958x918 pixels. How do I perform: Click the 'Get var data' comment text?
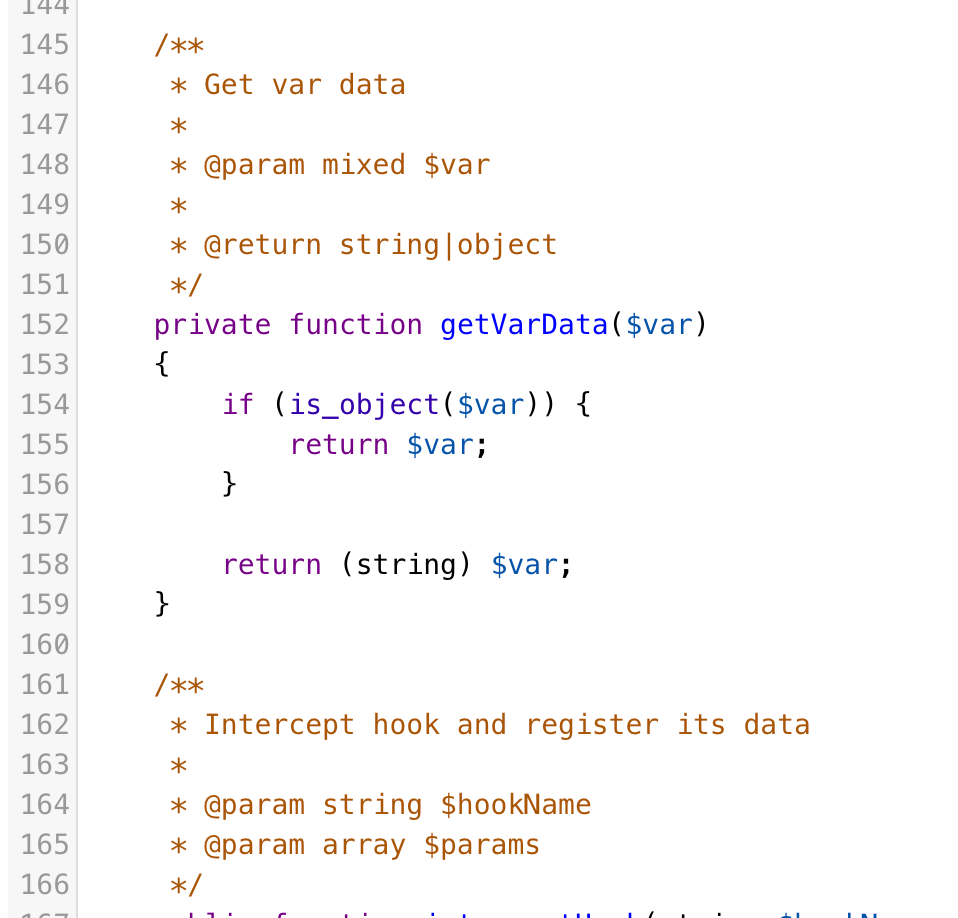click(305, 85)
